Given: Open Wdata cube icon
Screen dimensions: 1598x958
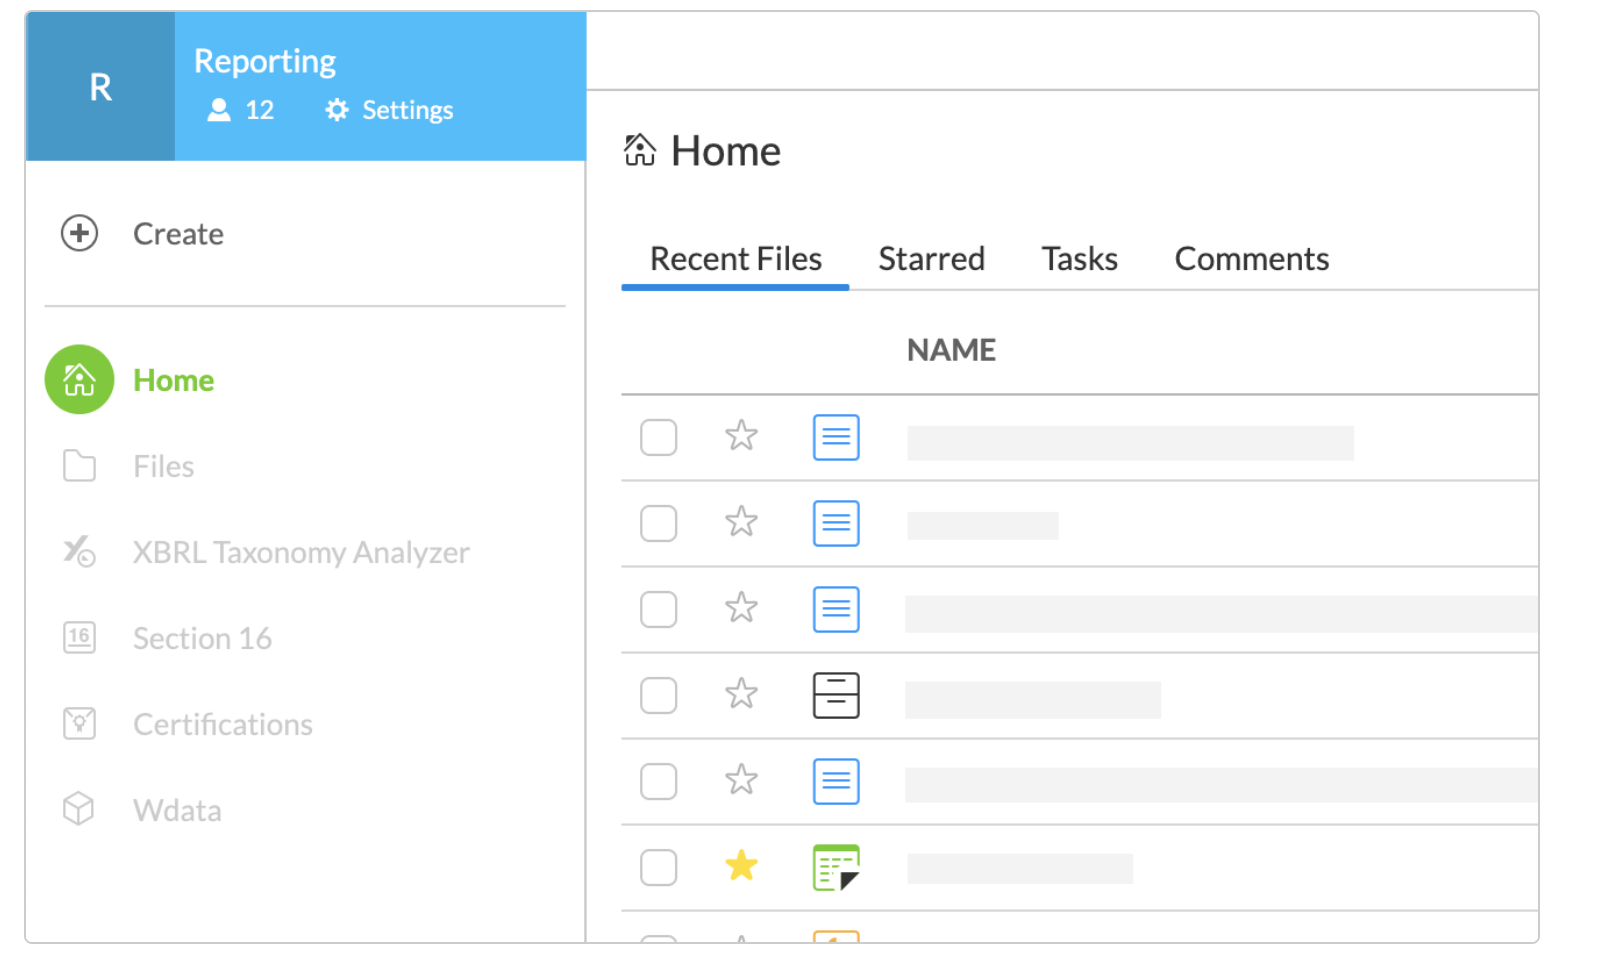Looking at the screenshot, I should coord(79,809).
